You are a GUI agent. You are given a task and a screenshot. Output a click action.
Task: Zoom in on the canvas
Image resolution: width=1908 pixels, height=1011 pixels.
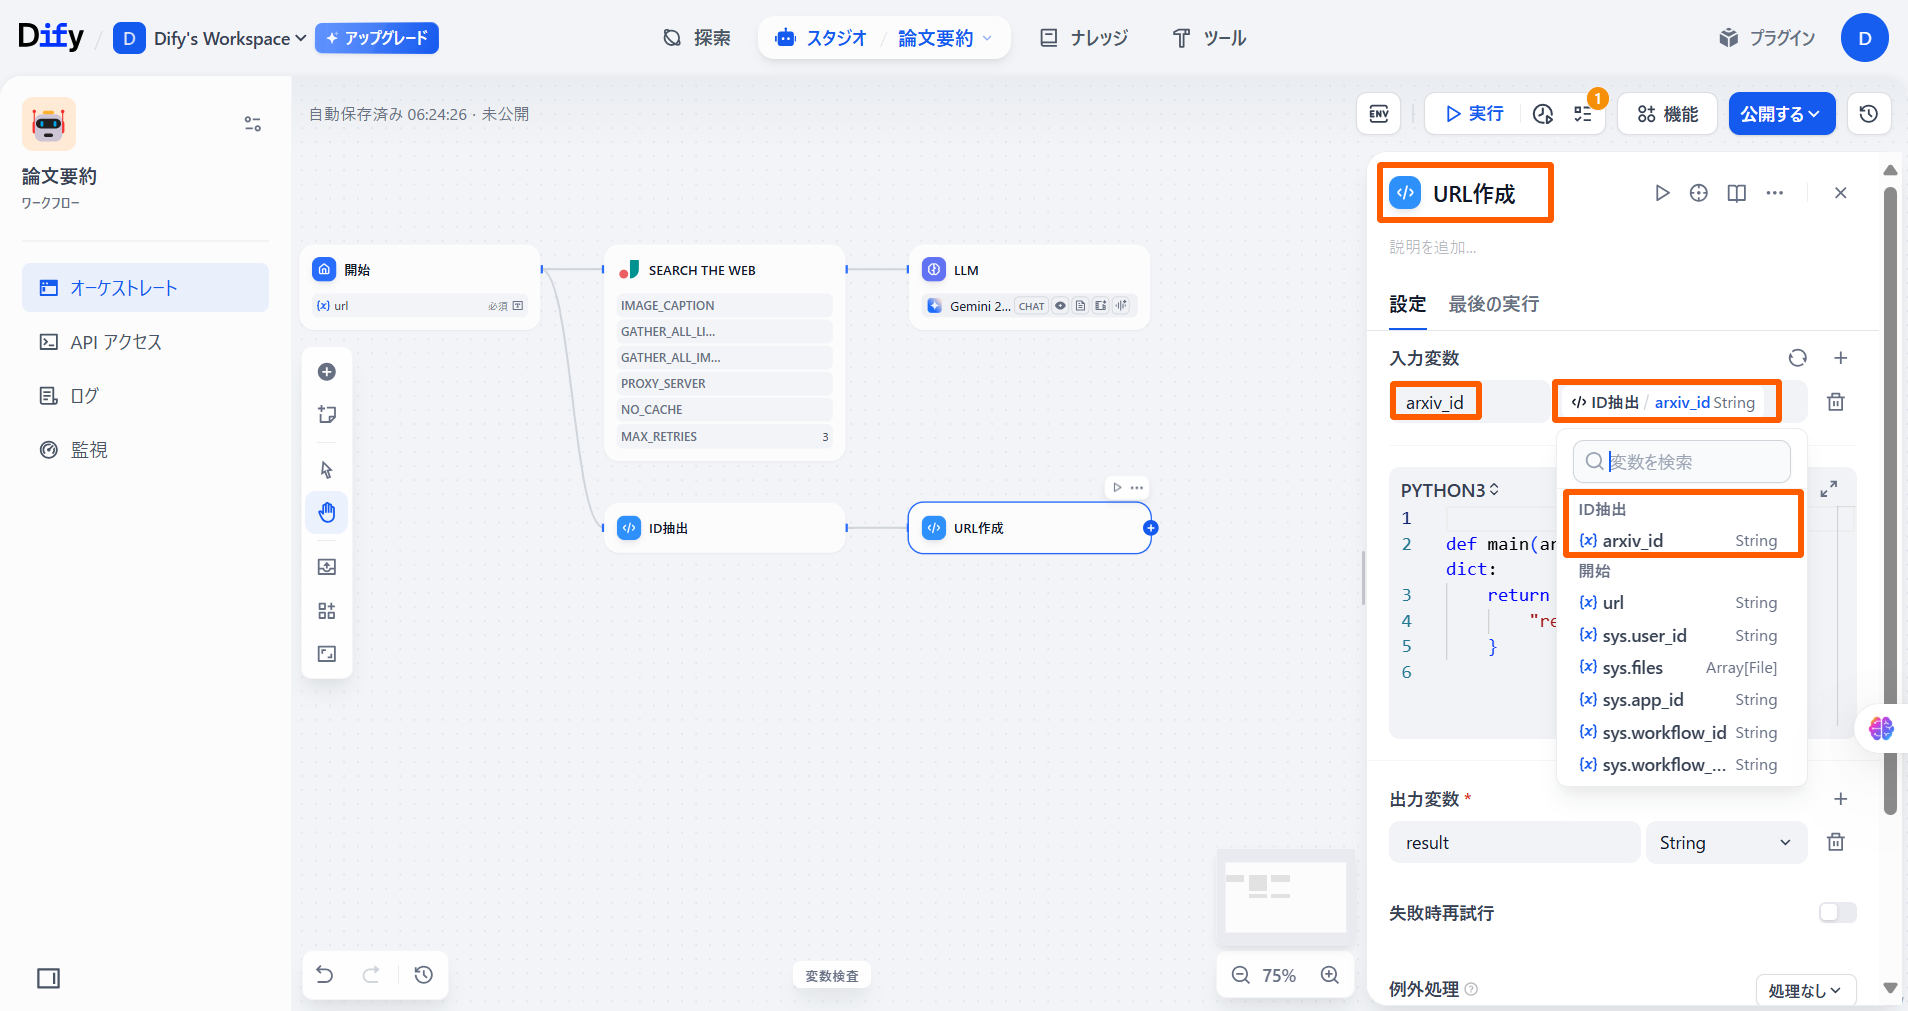[x=1329, y=975]
